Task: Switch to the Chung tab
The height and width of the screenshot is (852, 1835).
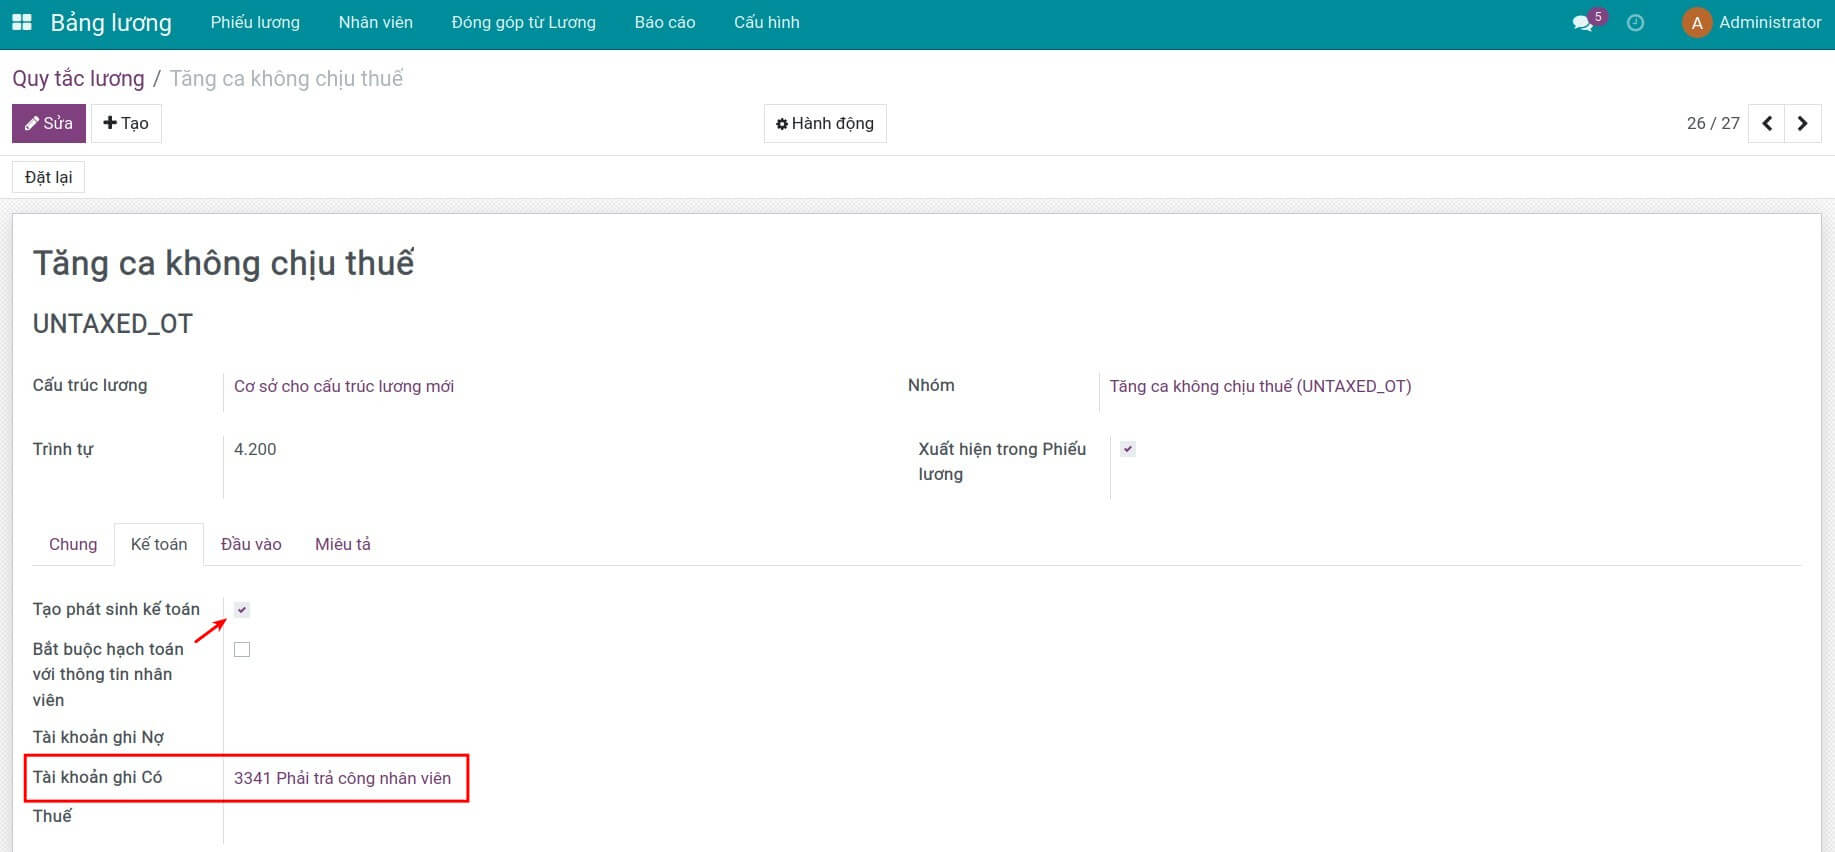Action: tap(73, 545)
